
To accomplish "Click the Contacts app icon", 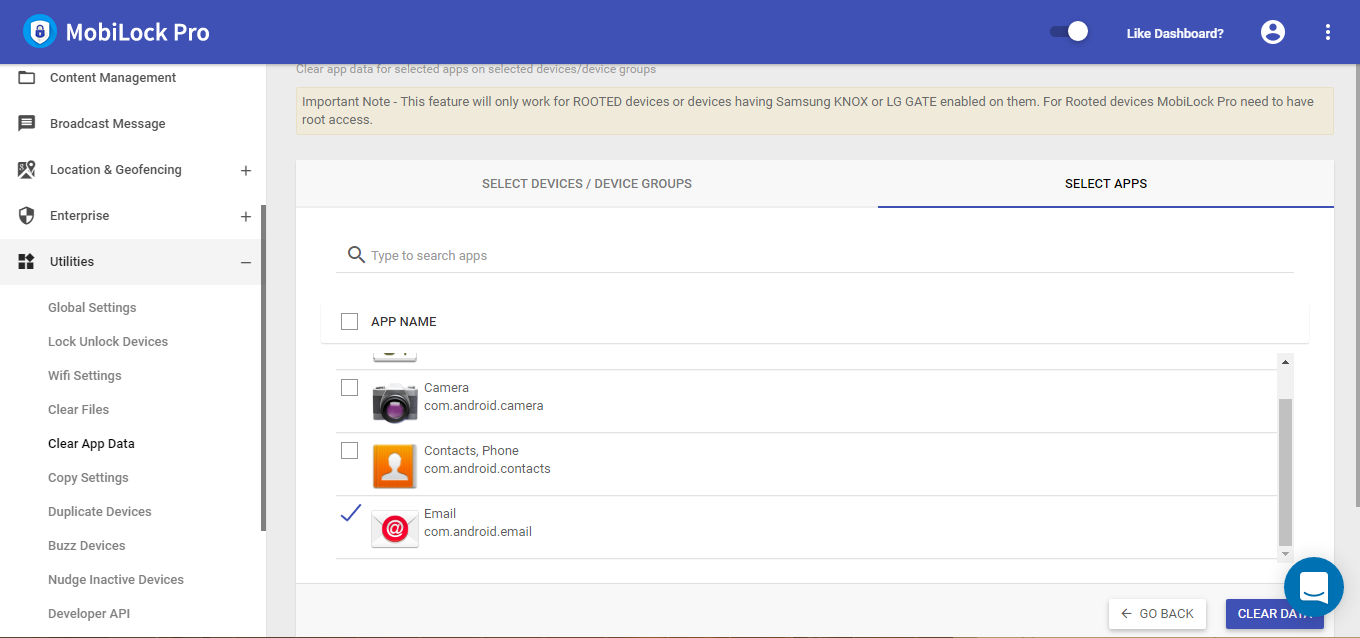I will tap(395, 466).
